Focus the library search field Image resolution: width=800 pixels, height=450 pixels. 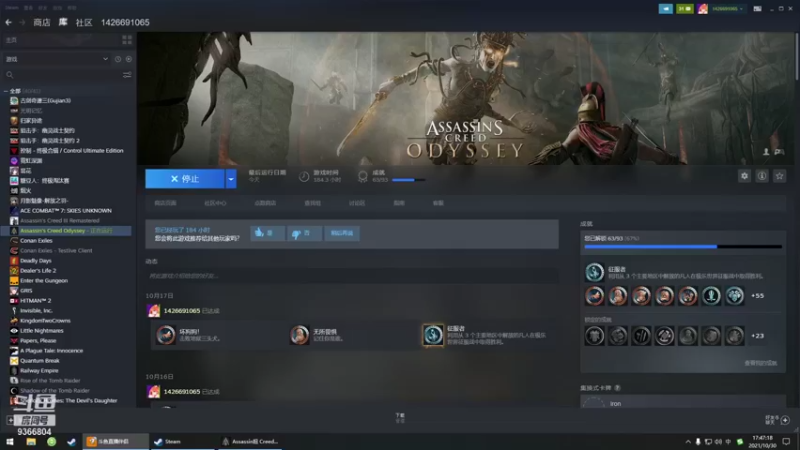coord(62,75)
